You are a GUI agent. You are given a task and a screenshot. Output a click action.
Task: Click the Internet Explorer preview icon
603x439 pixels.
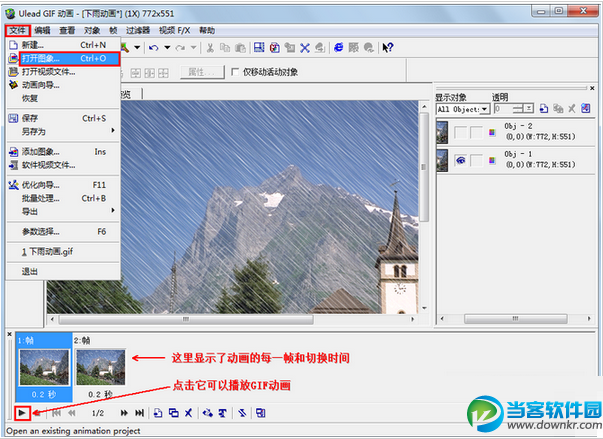[338, 48]
